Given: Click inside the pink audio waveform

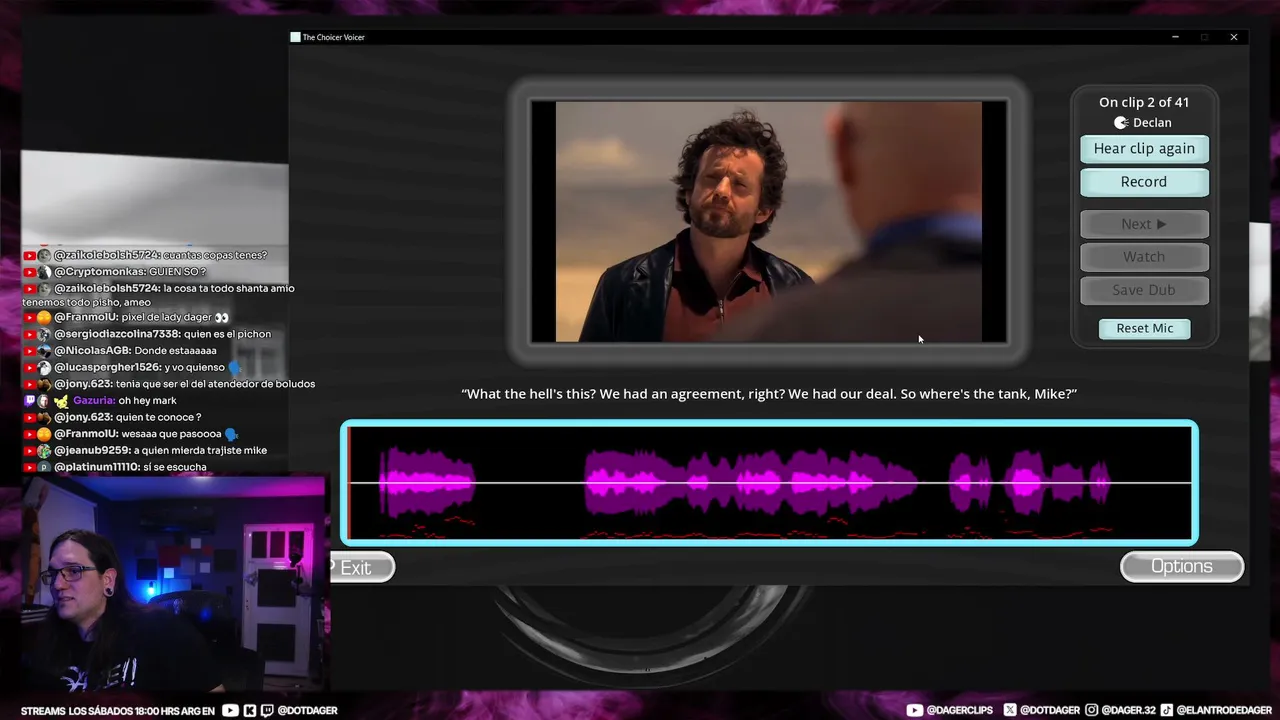Looking at the screenshot, I should click(x=769, y=483).
